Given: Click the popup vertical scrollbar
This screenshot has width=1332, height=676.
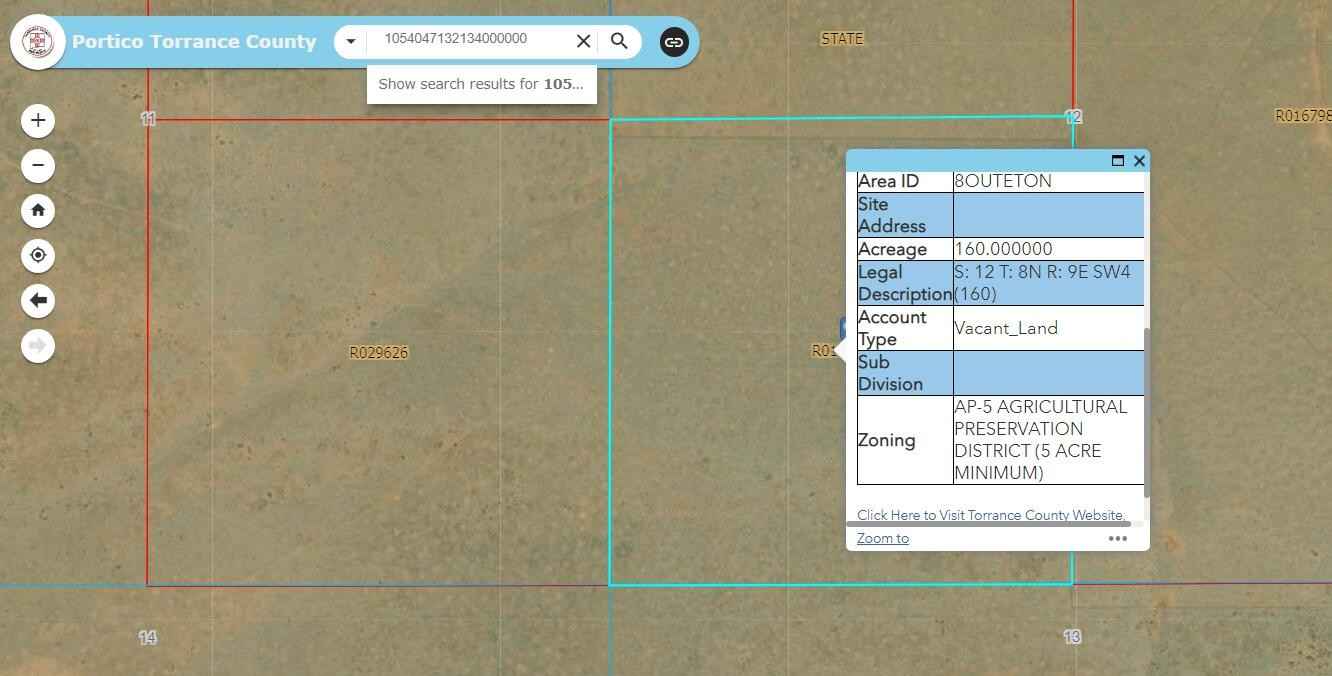Looking at the screenshot, I should [1146, 410].
